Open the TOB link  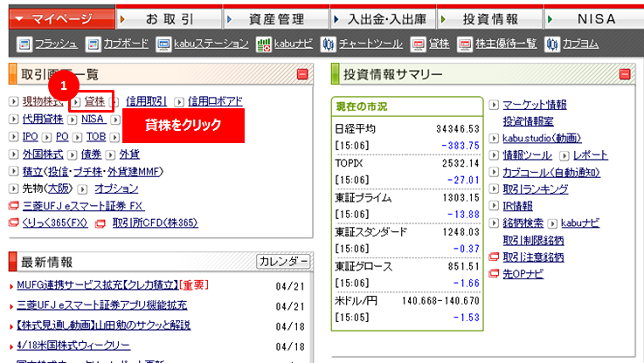[96, 136]
